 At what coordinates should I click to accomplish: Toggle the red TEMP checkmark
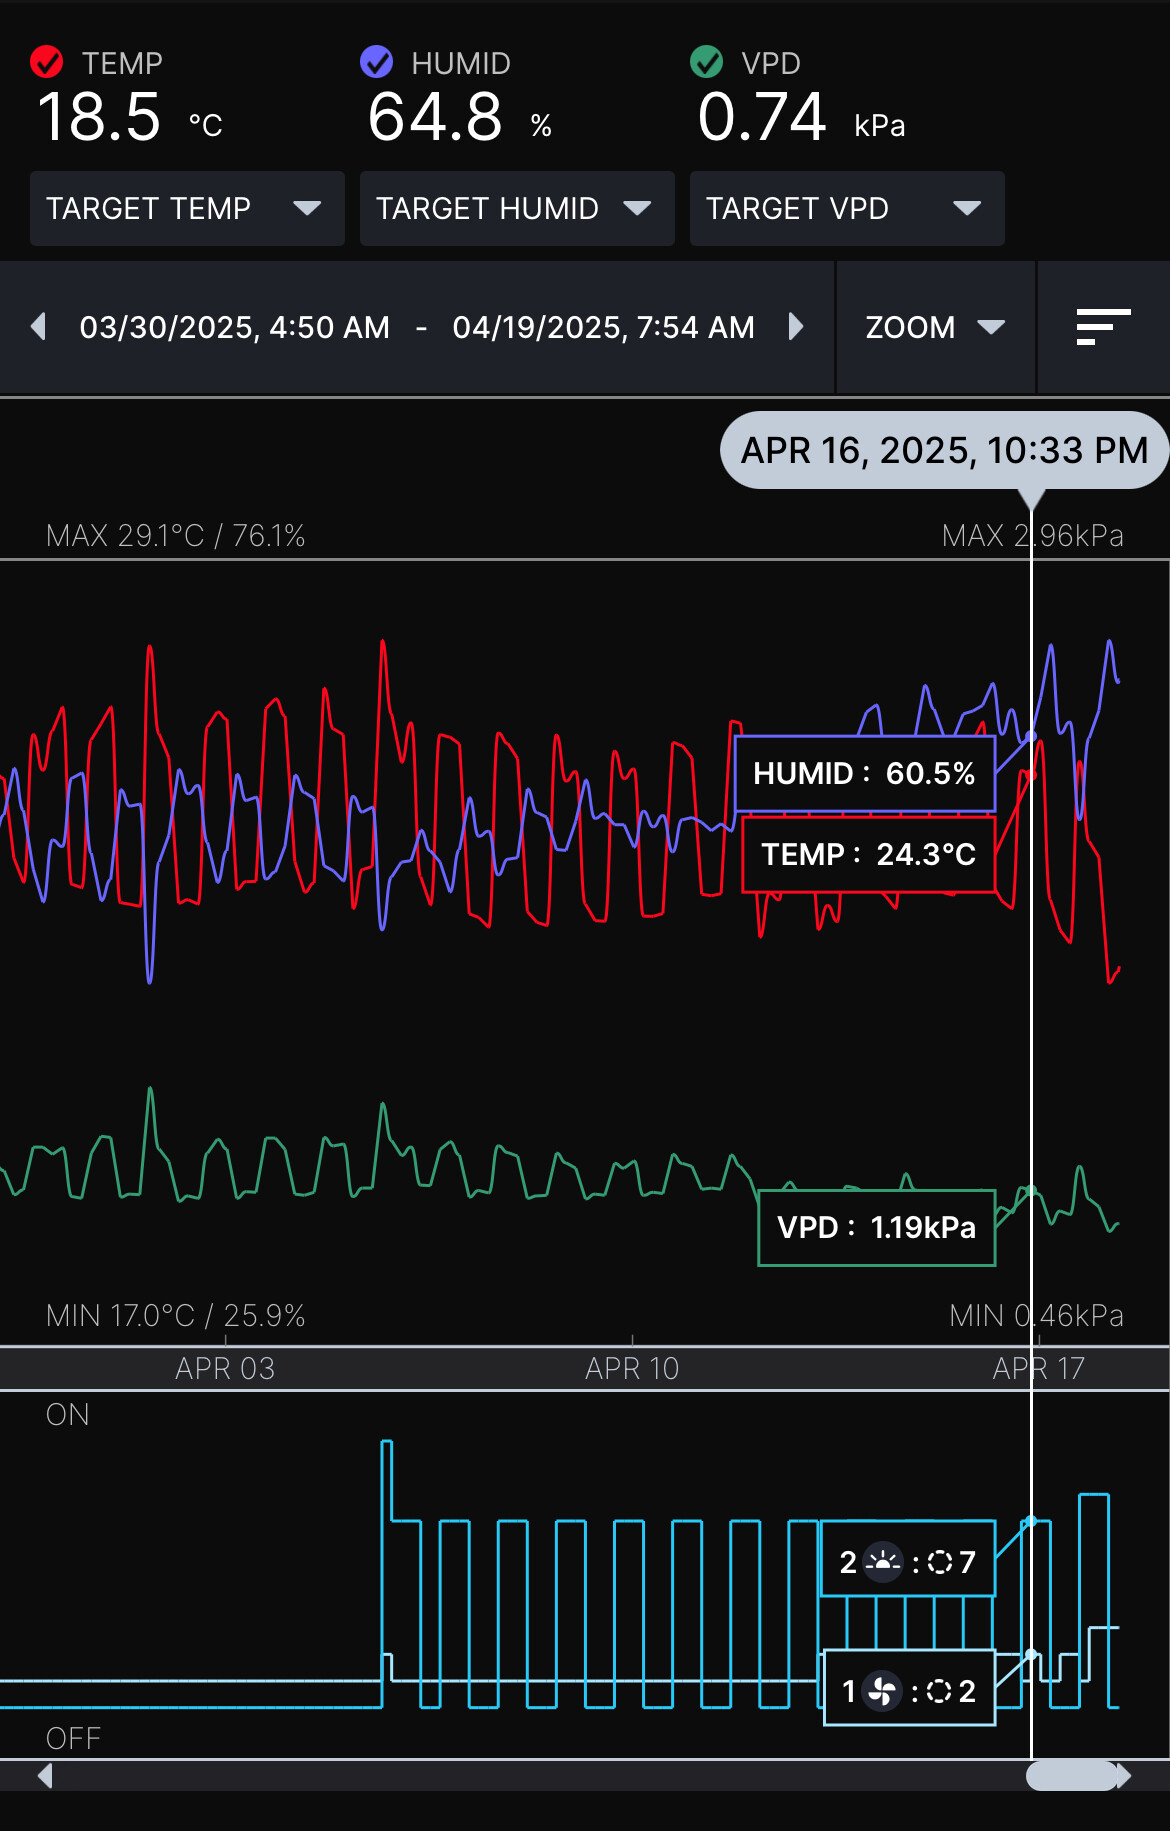click(x=46, y=62)
